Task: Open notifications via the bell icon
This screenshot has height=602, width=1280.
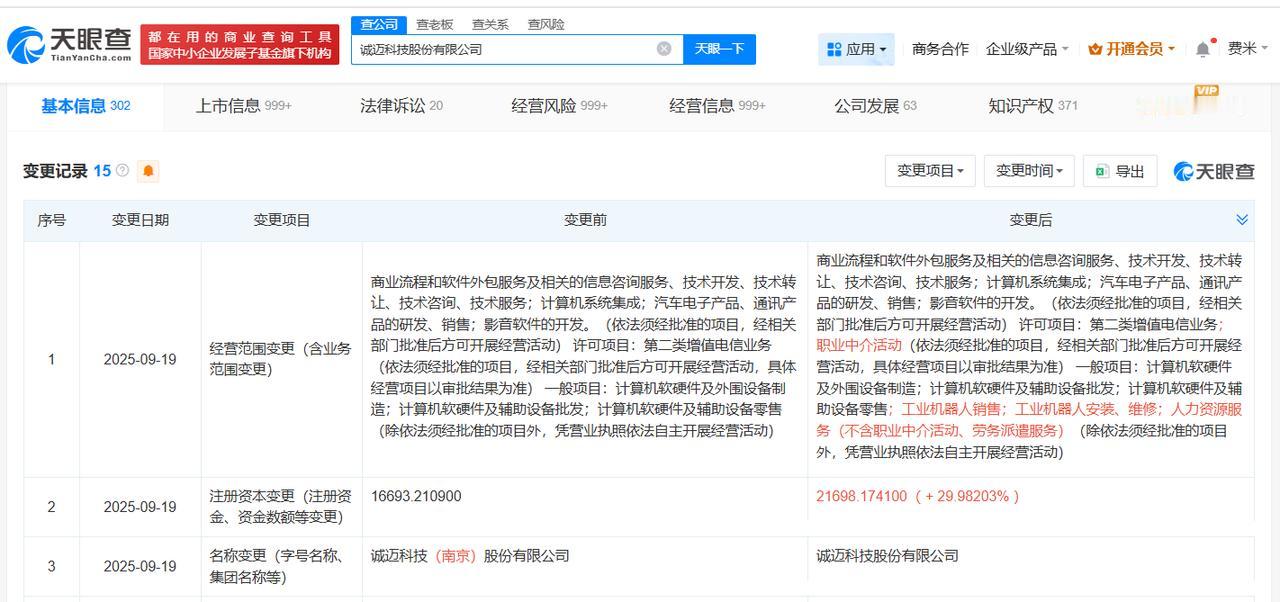Action: click(x=1203, y=49)
